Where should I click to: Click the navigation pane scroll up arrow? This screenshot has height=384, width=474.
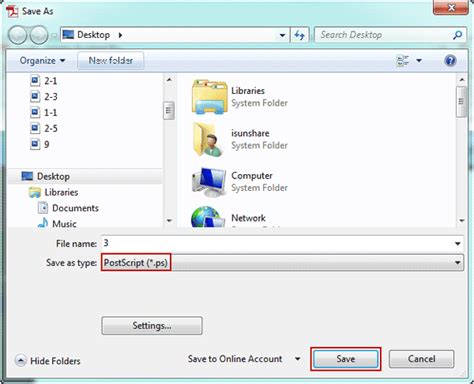click(169, 80)
